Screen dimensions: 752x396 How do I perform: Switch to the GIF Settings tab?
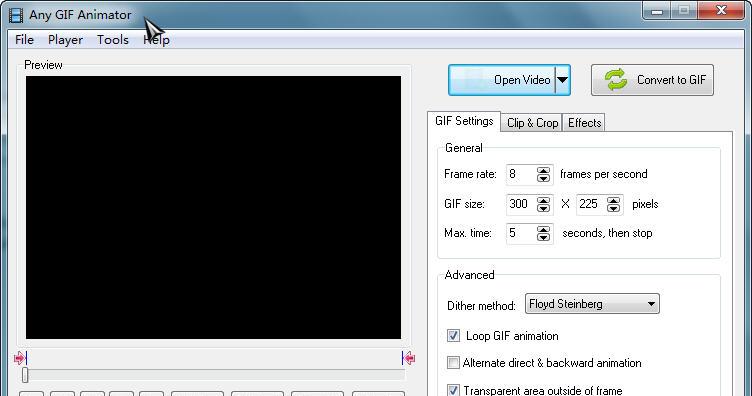click(464, 121)
